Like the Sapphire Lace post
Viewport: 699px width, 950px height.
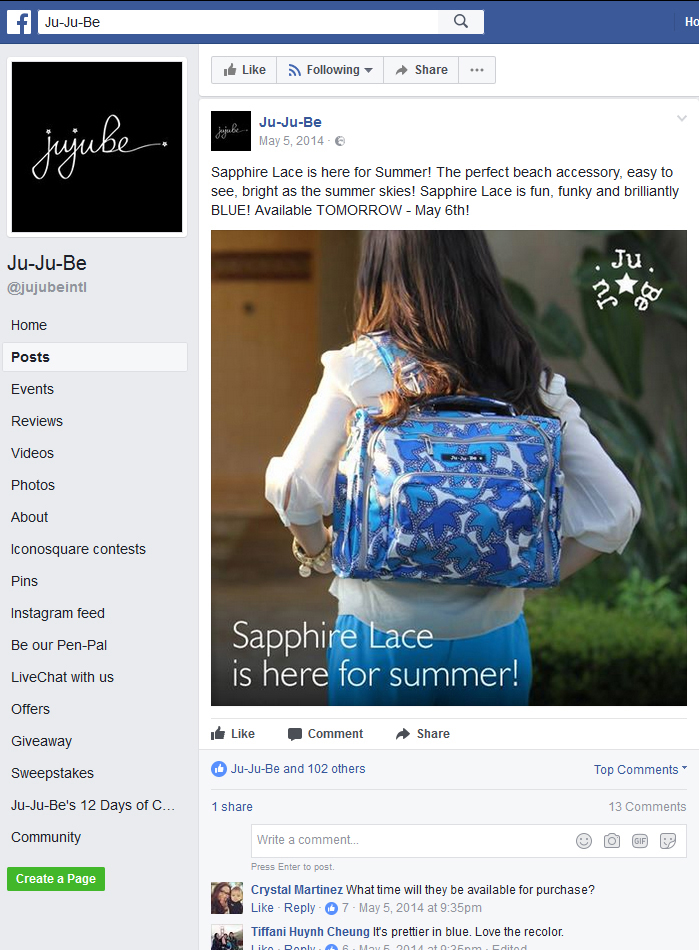tap(233, 734)
